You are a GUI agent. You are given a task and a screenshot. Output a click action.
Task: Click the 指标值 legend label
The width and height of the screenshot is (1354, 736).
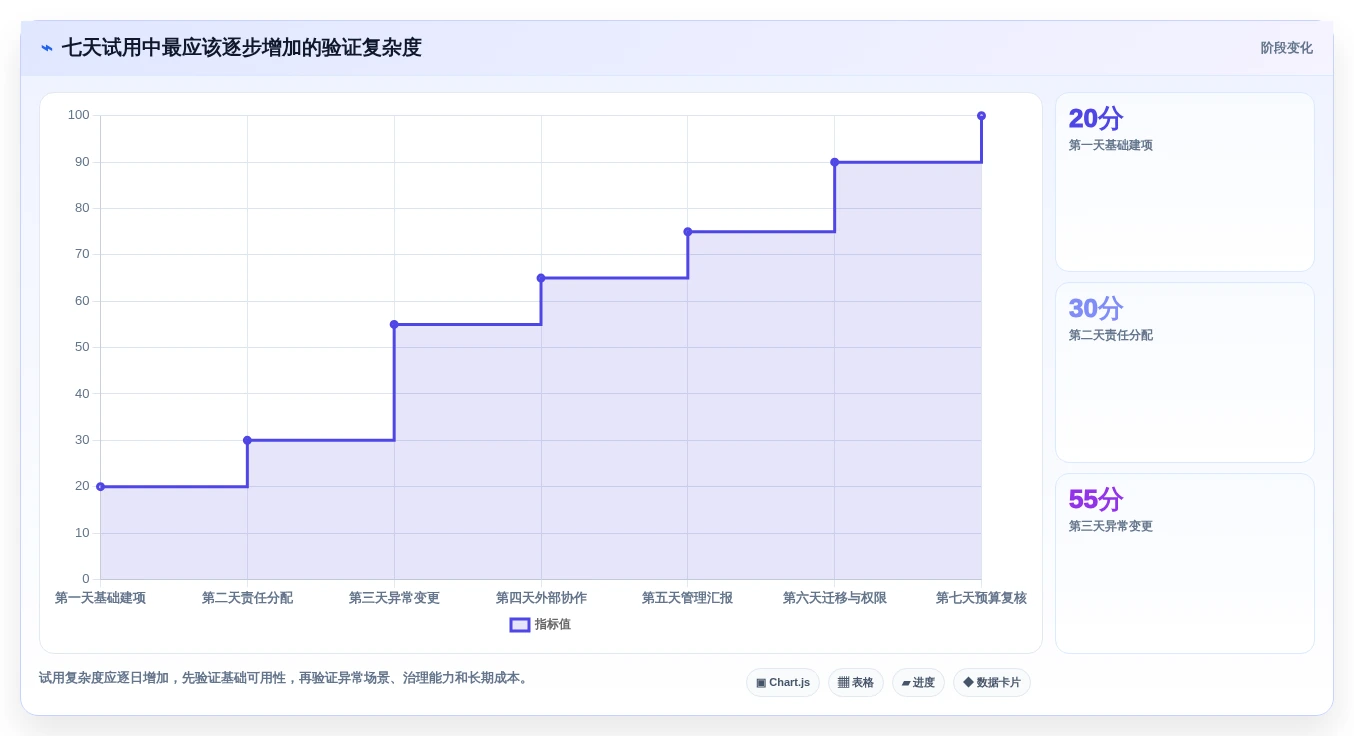point(553,625)
